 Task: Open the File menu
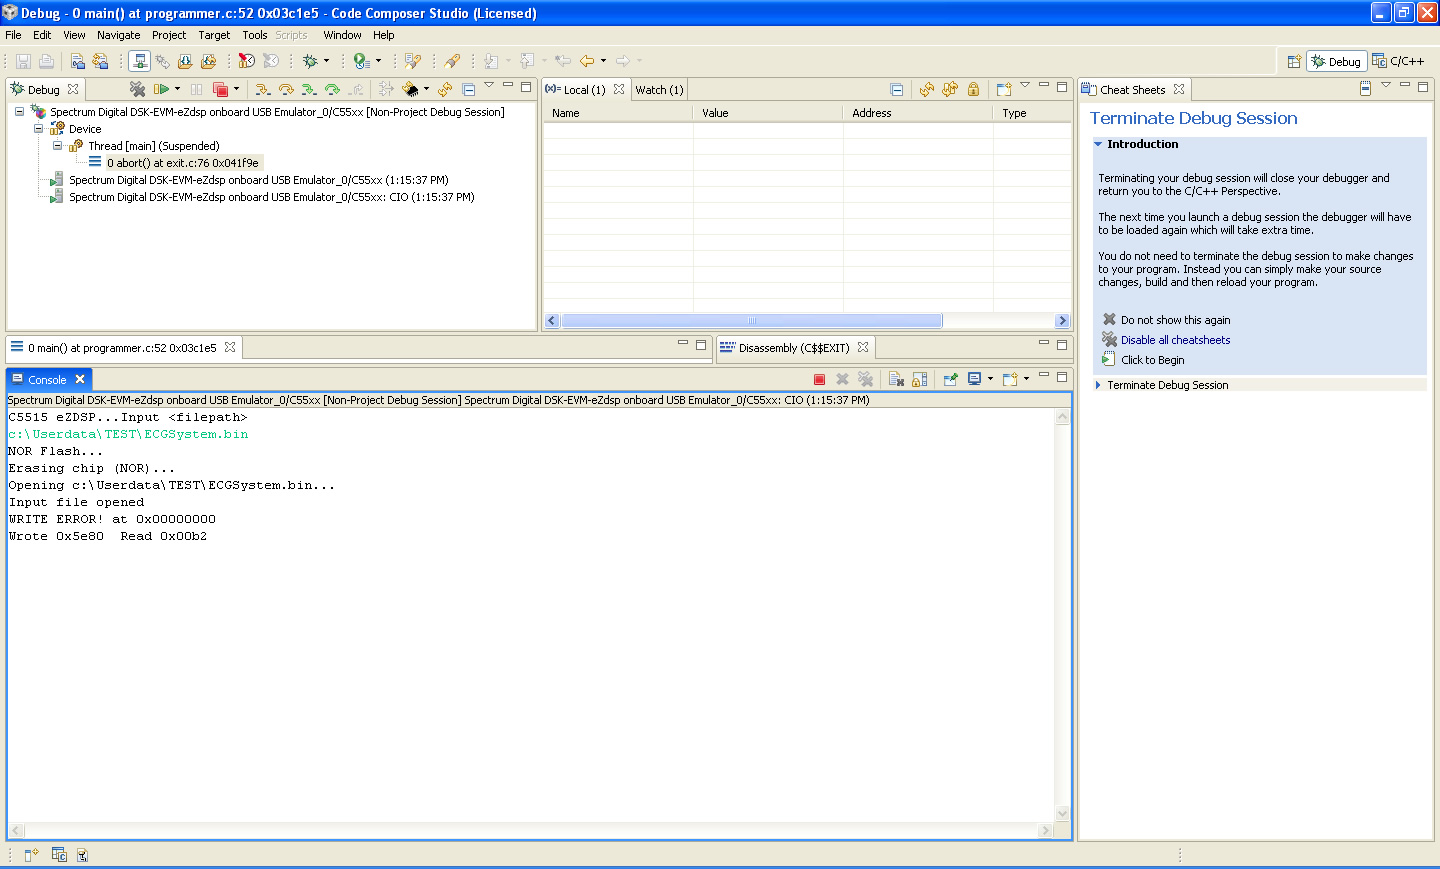(13, 35)
